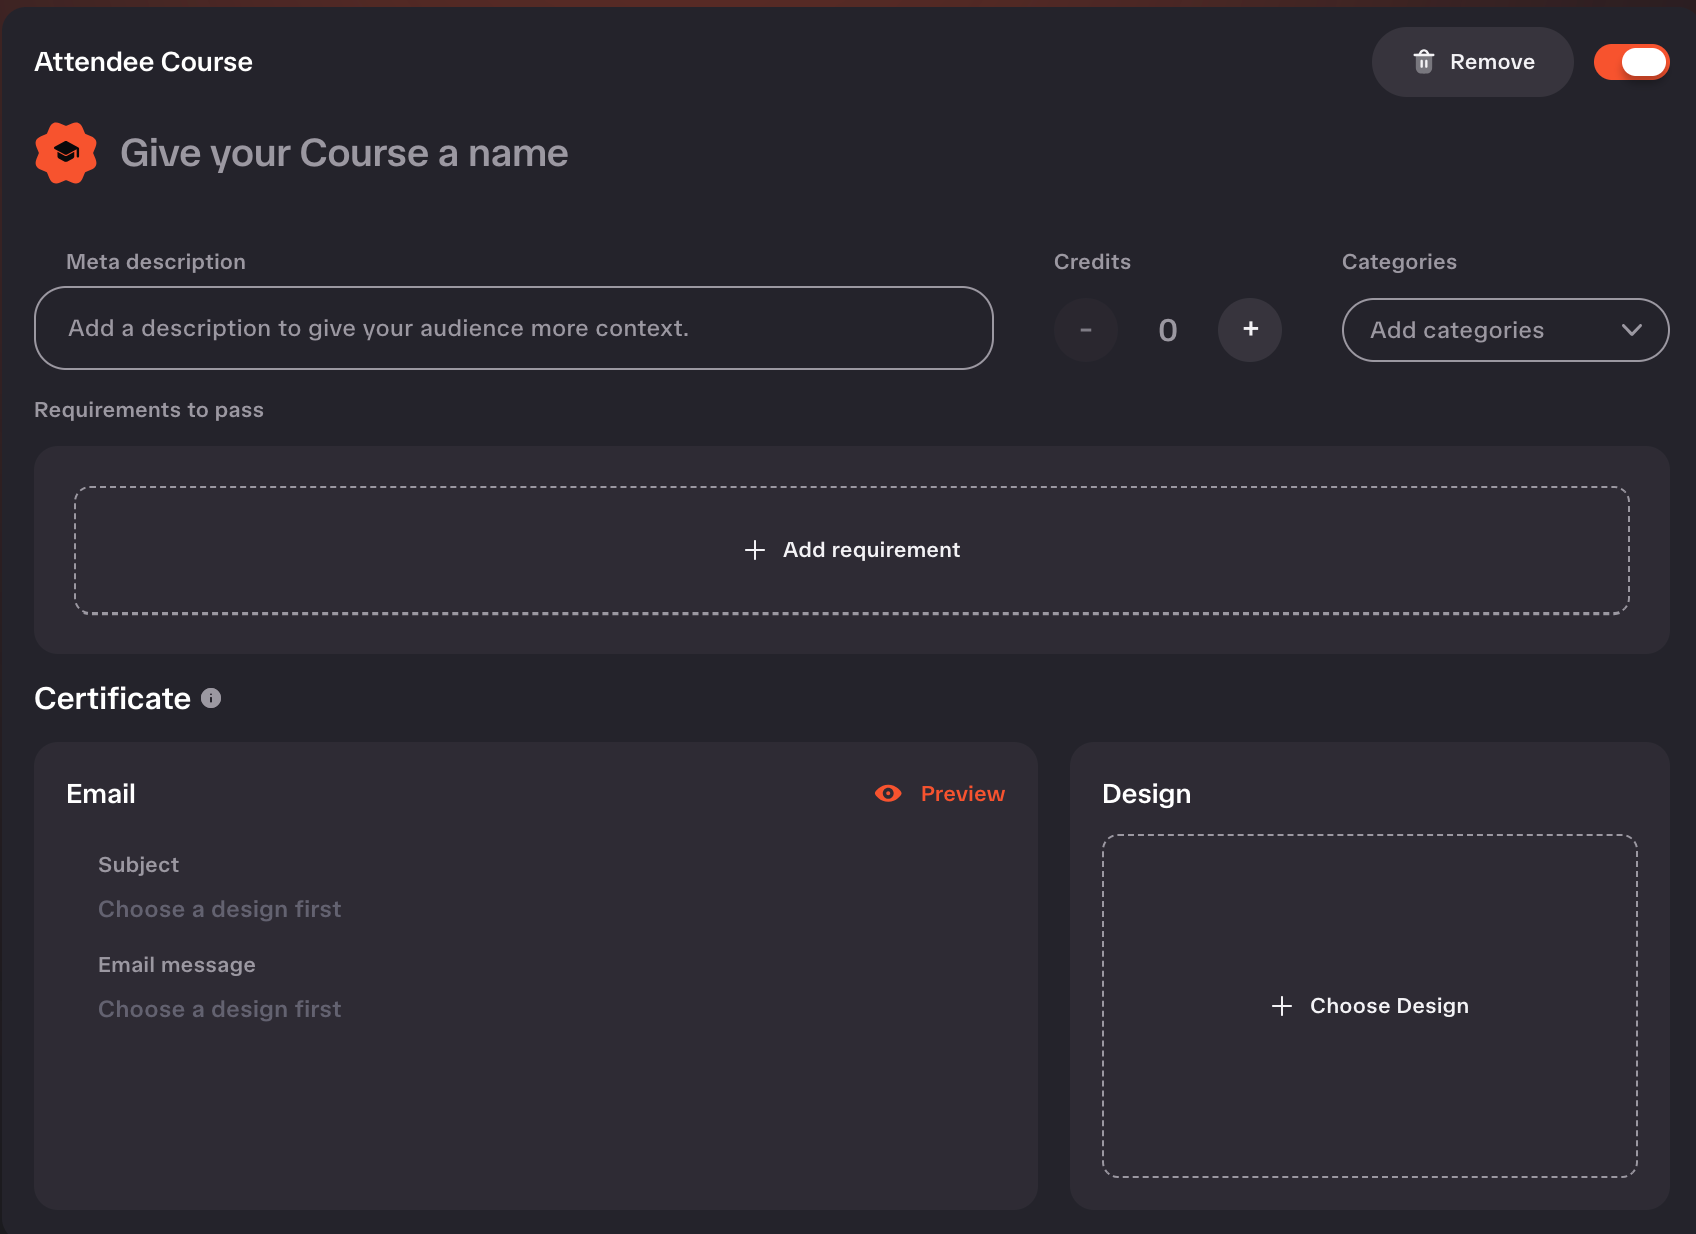The image size is (1696, 1234).
Task: Open the Add categories dropdown
Action: tap(1505, 330)
